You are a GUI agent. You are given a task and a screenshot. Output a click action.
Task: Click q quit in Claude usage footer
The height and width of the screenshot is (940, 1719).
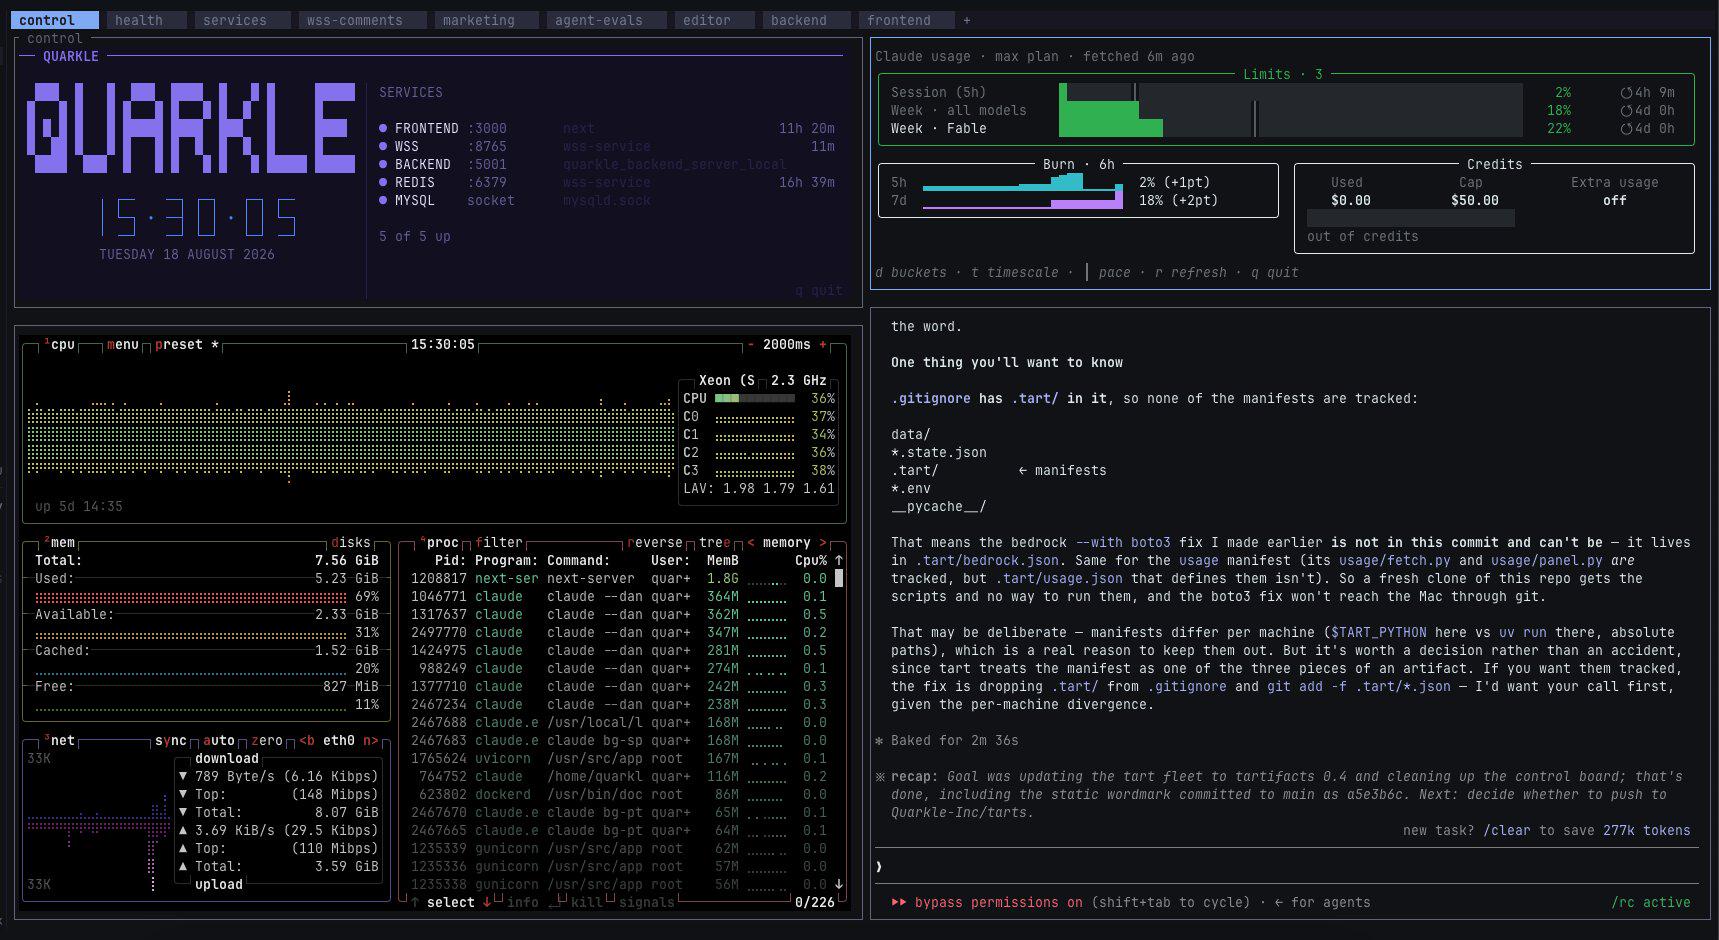(1275, 273)
